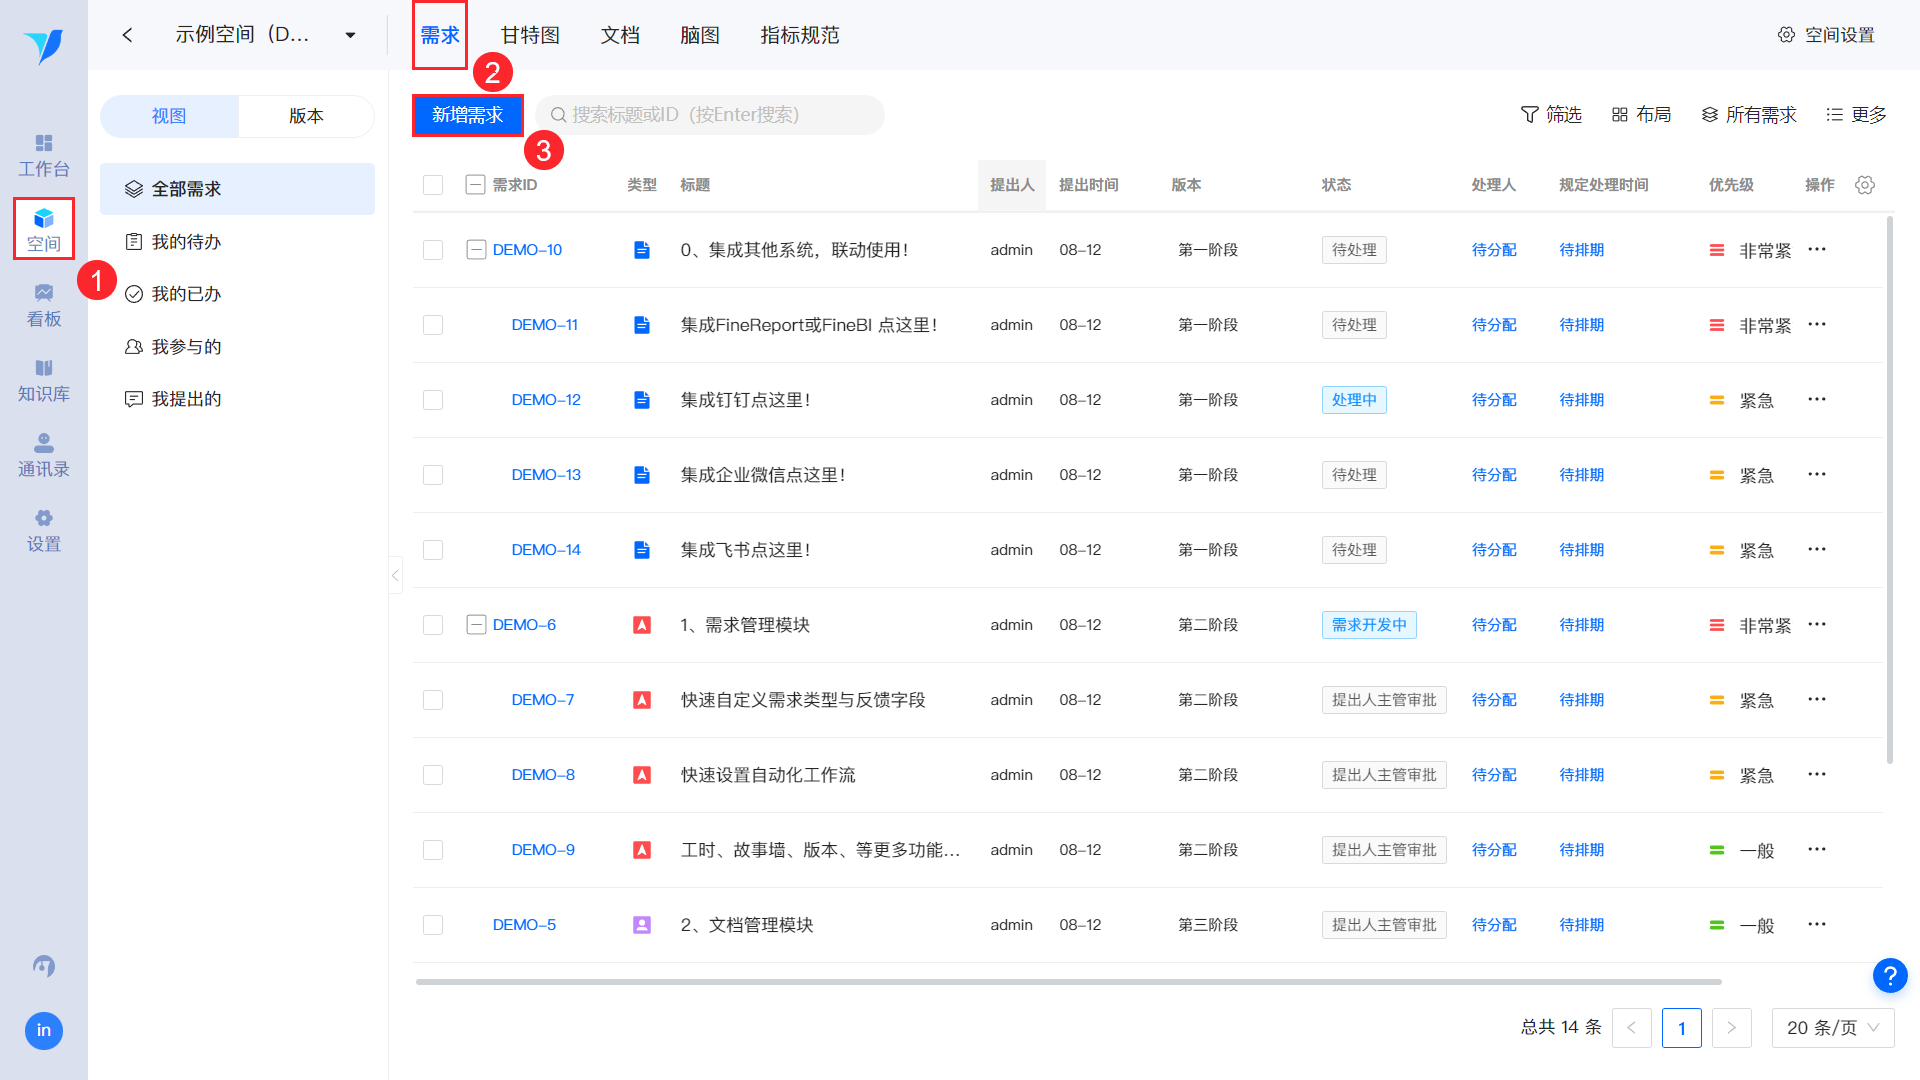This screenshot has width=1920, height=1080.
Task: Toggle the select-all checkbox in the header
Action: pyautogui.click(x=432, y=184)
